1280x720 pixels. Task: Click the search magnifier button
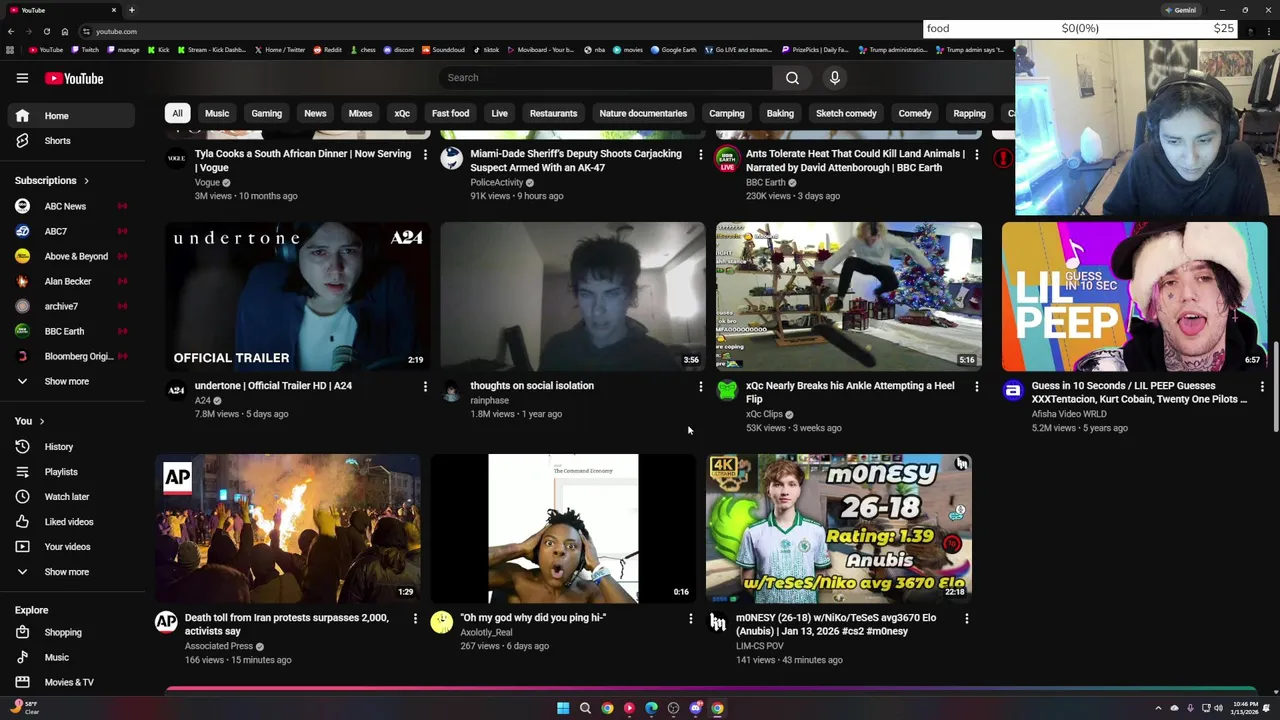pos(792,78)
